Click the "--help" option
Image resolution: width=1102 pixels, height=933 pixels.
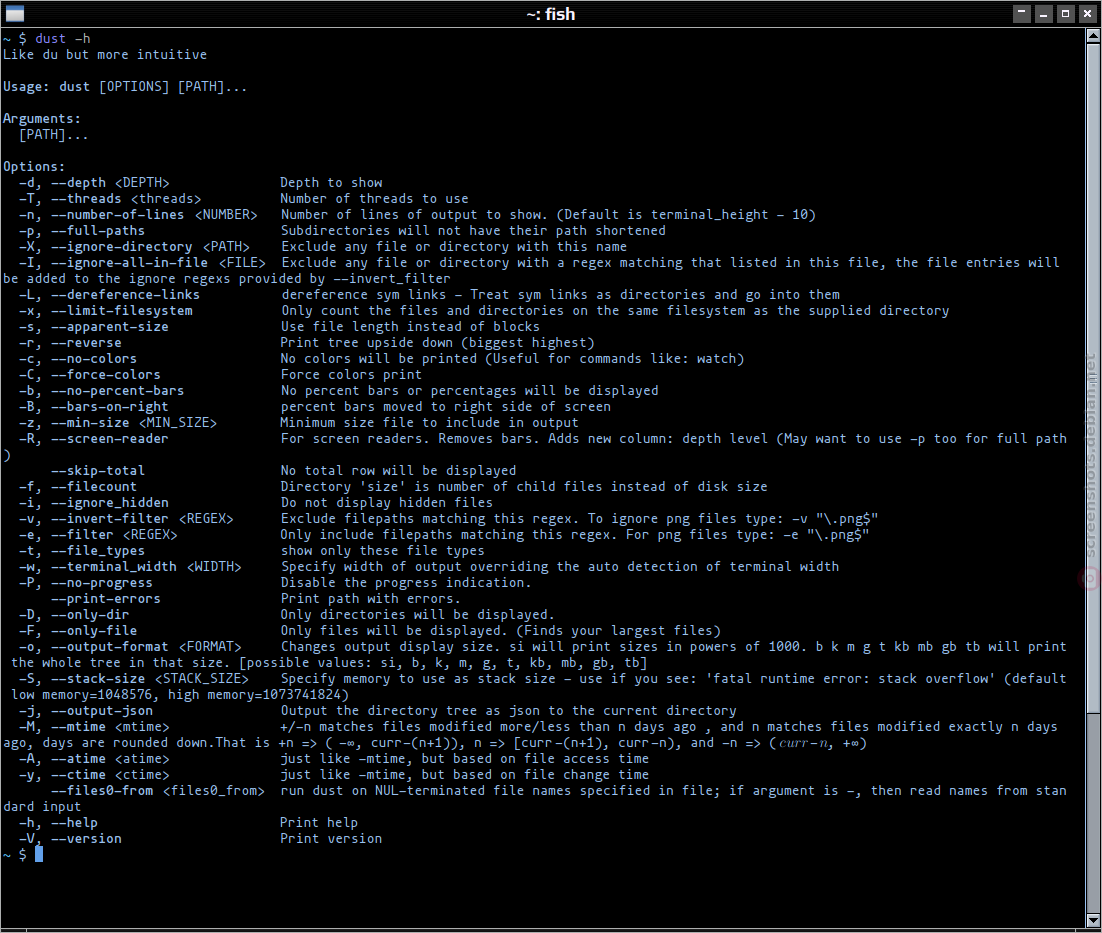[74, 823]
